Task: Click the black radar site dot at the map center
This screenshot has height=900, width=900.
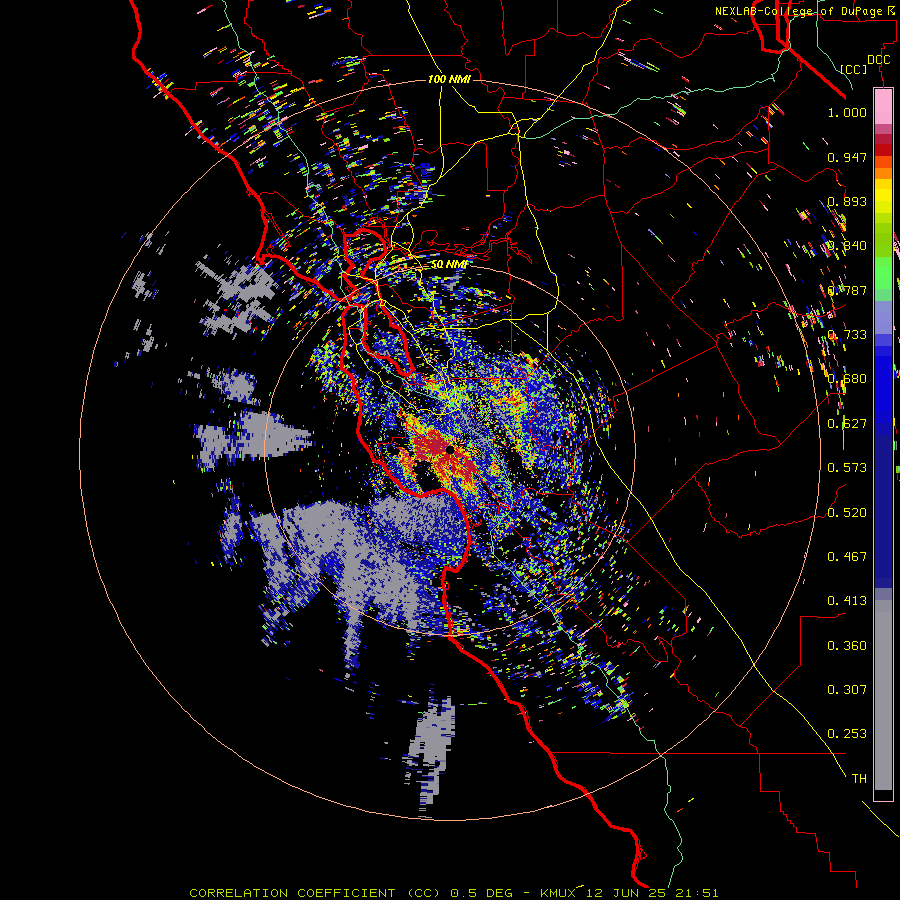Action: click(450, 450)
